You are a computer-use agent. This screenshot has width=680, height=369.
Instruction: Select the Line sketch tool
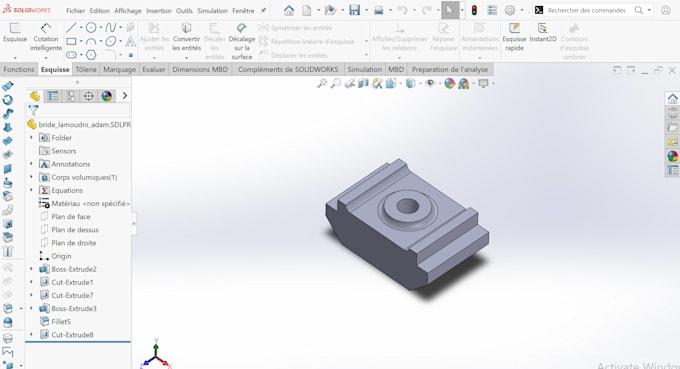[x=71, y=28]
